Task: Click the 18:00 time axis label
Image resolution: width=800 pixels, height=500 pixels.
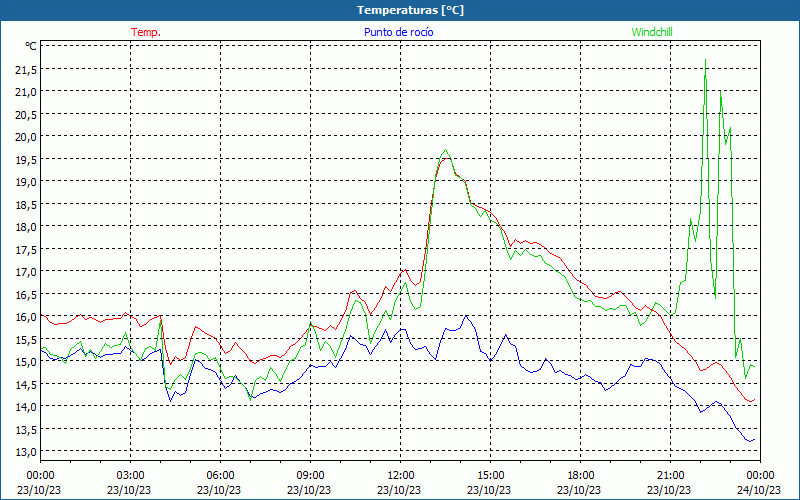Action: point(581,475)
